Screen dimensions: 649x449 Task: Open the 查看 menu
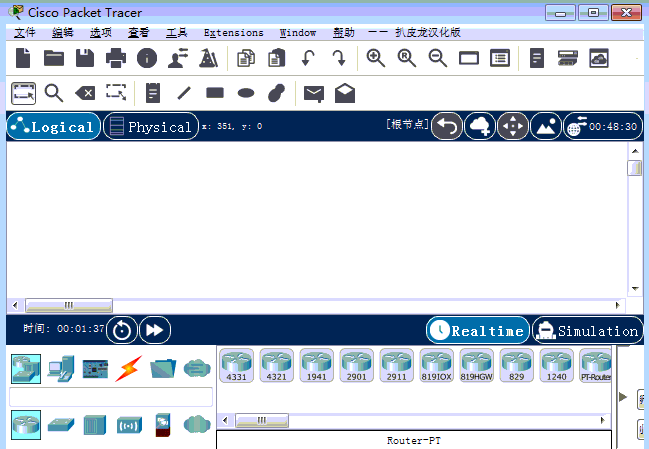pyautogui.click(x=138, y=32)
